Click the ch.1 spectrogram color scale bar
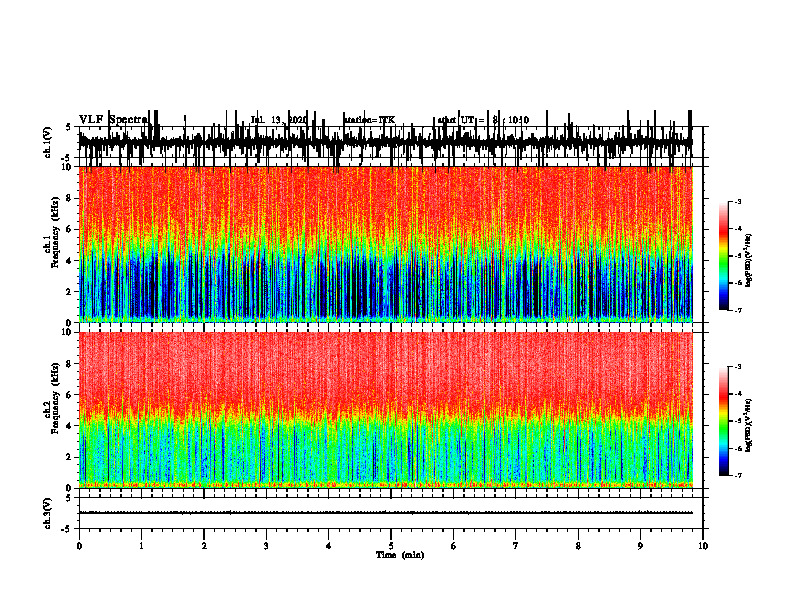 (x=724, y=256)
